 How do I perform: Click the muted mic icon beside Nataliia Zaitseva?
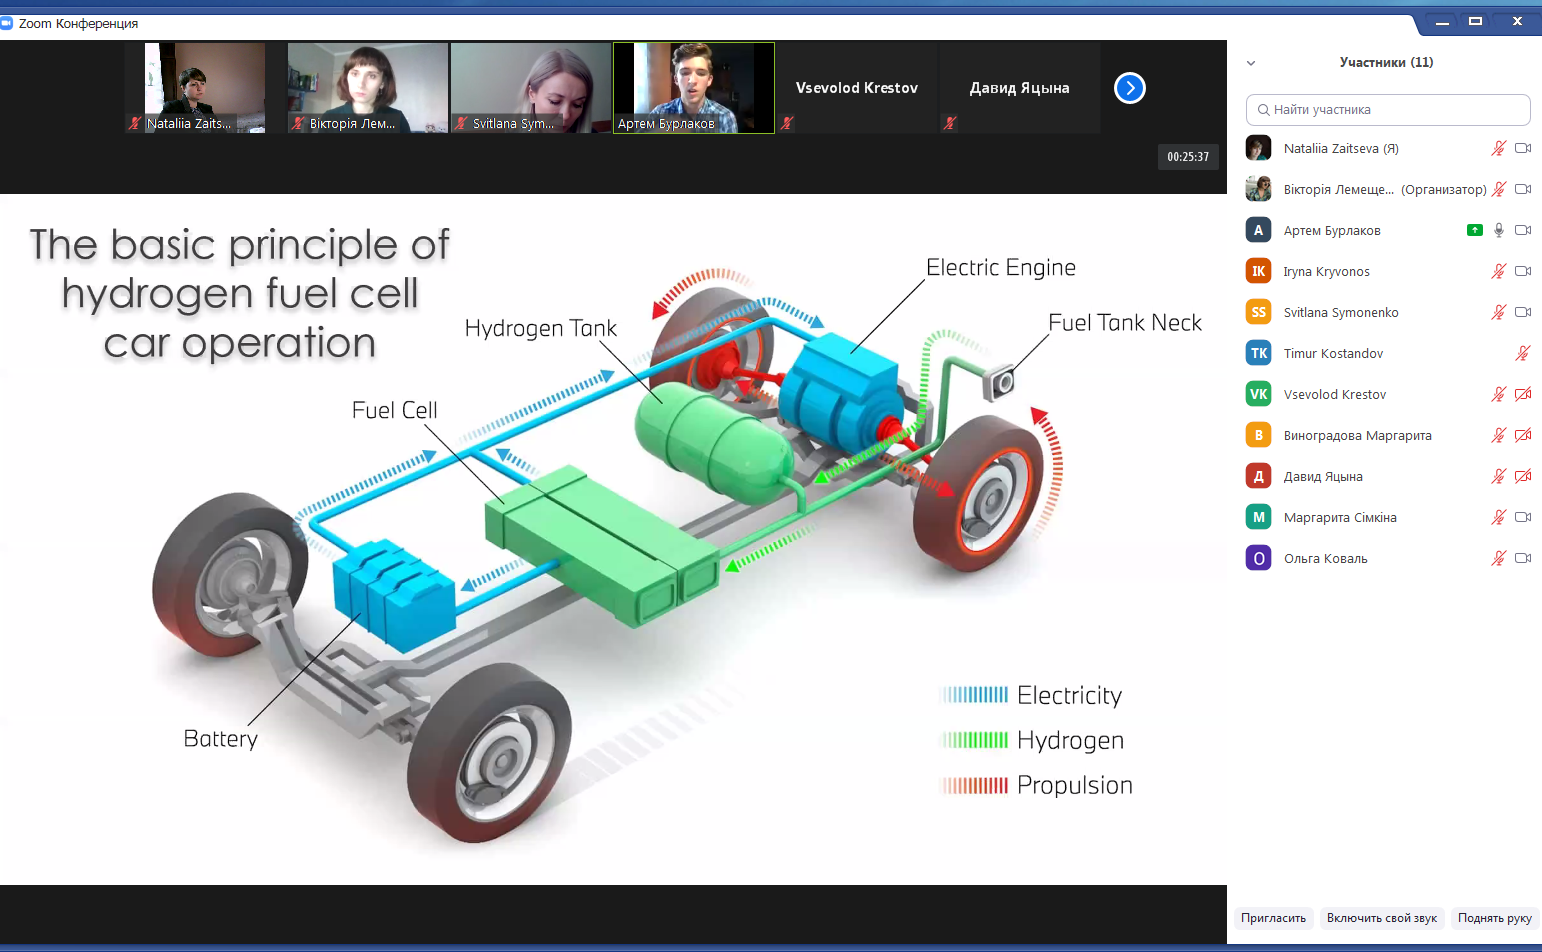click(1498, 148)
